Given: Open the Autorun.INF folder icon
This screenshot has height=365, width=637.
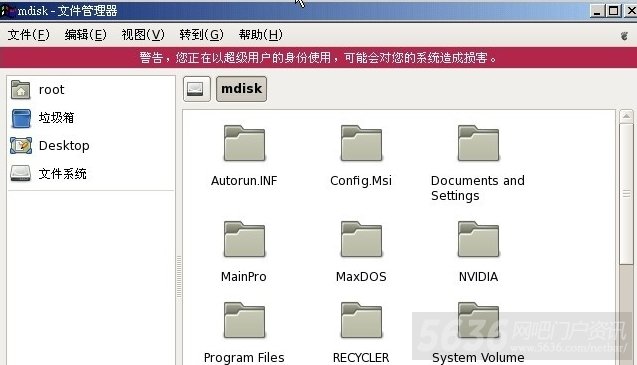Looking at the screenshot, I should pos(244,143).
